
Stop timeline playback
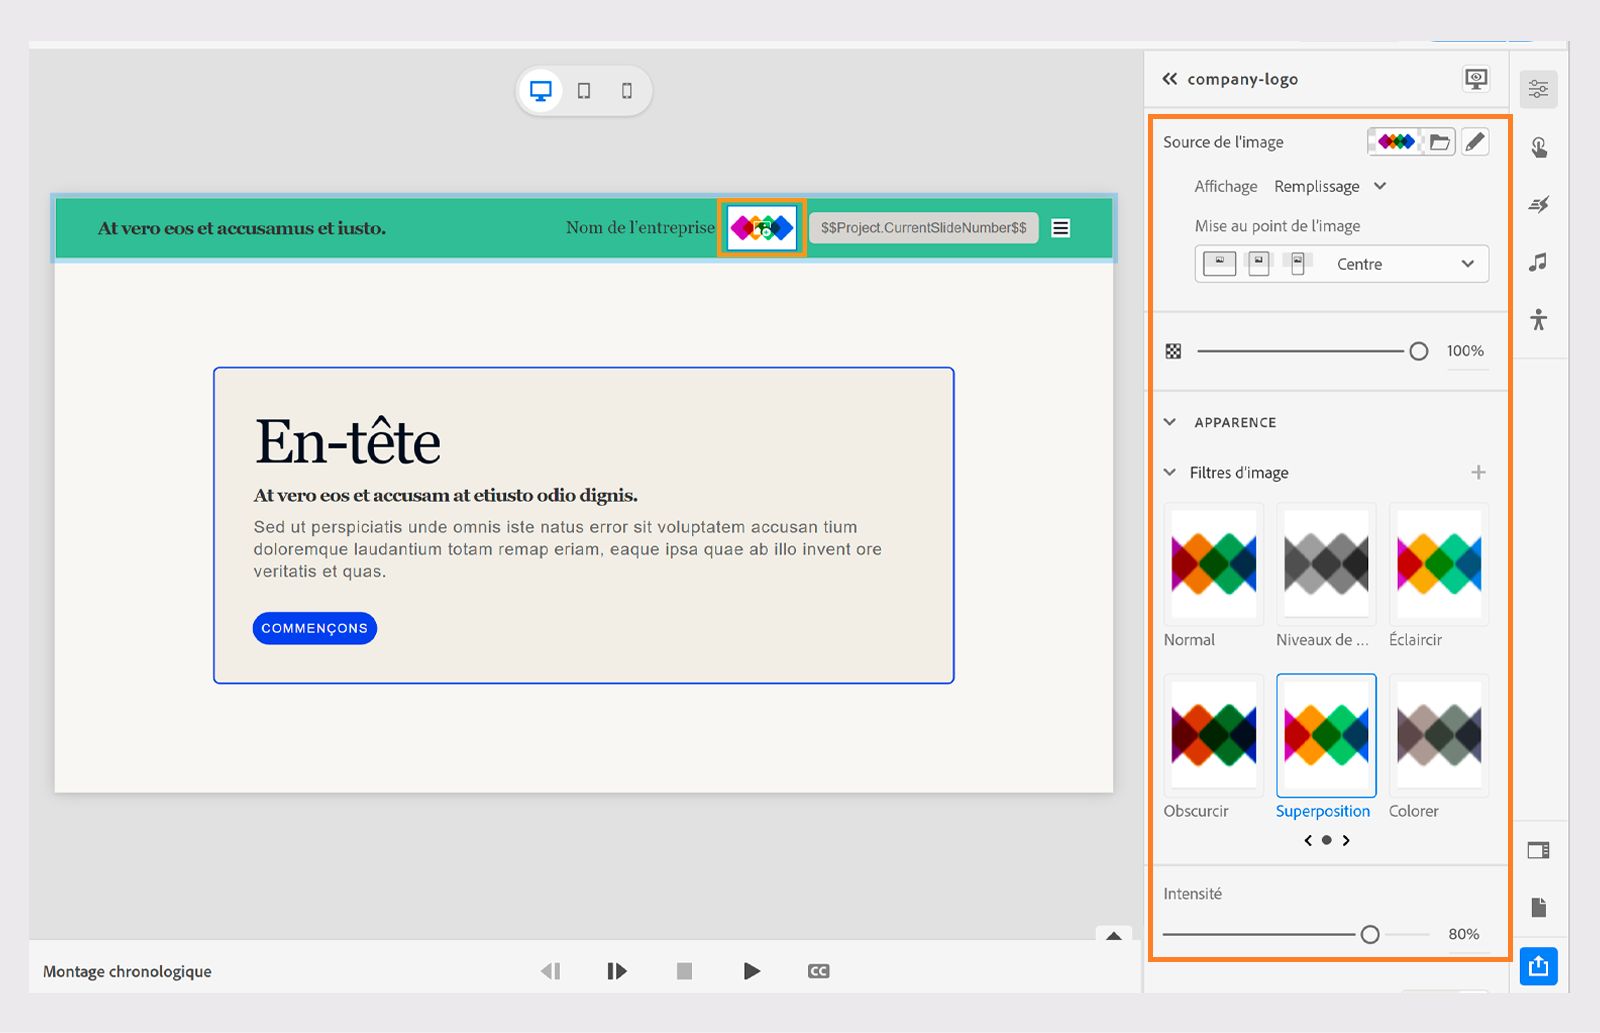[684, 971]
